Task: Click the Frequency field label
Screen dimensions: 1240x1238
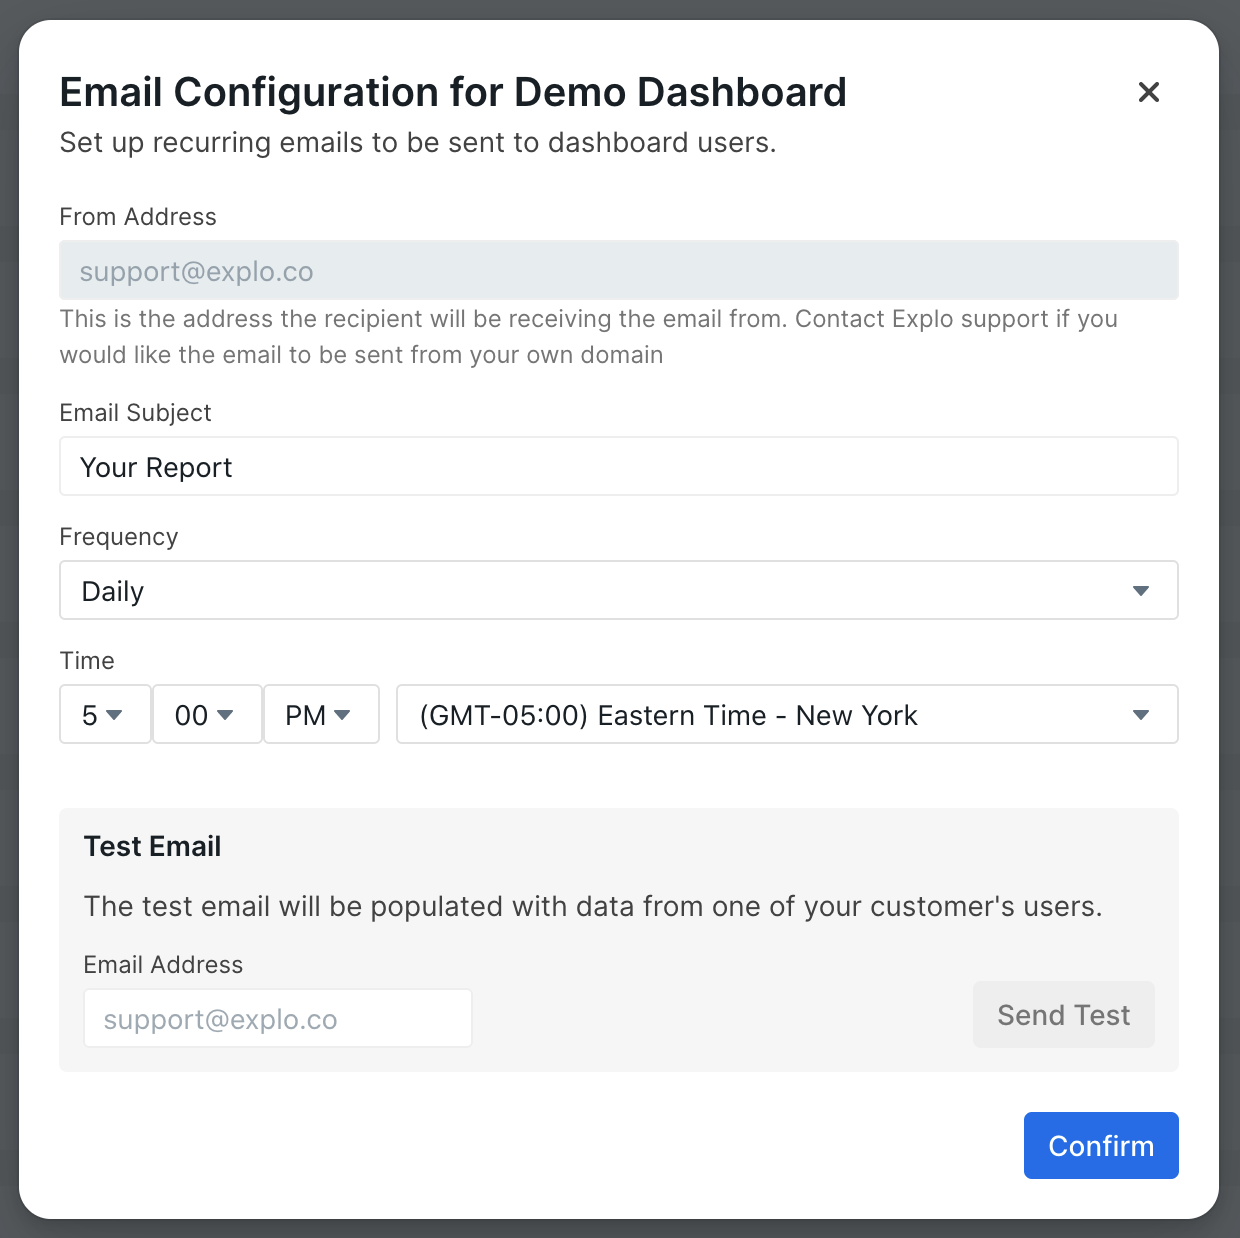Action: (118, 537)
